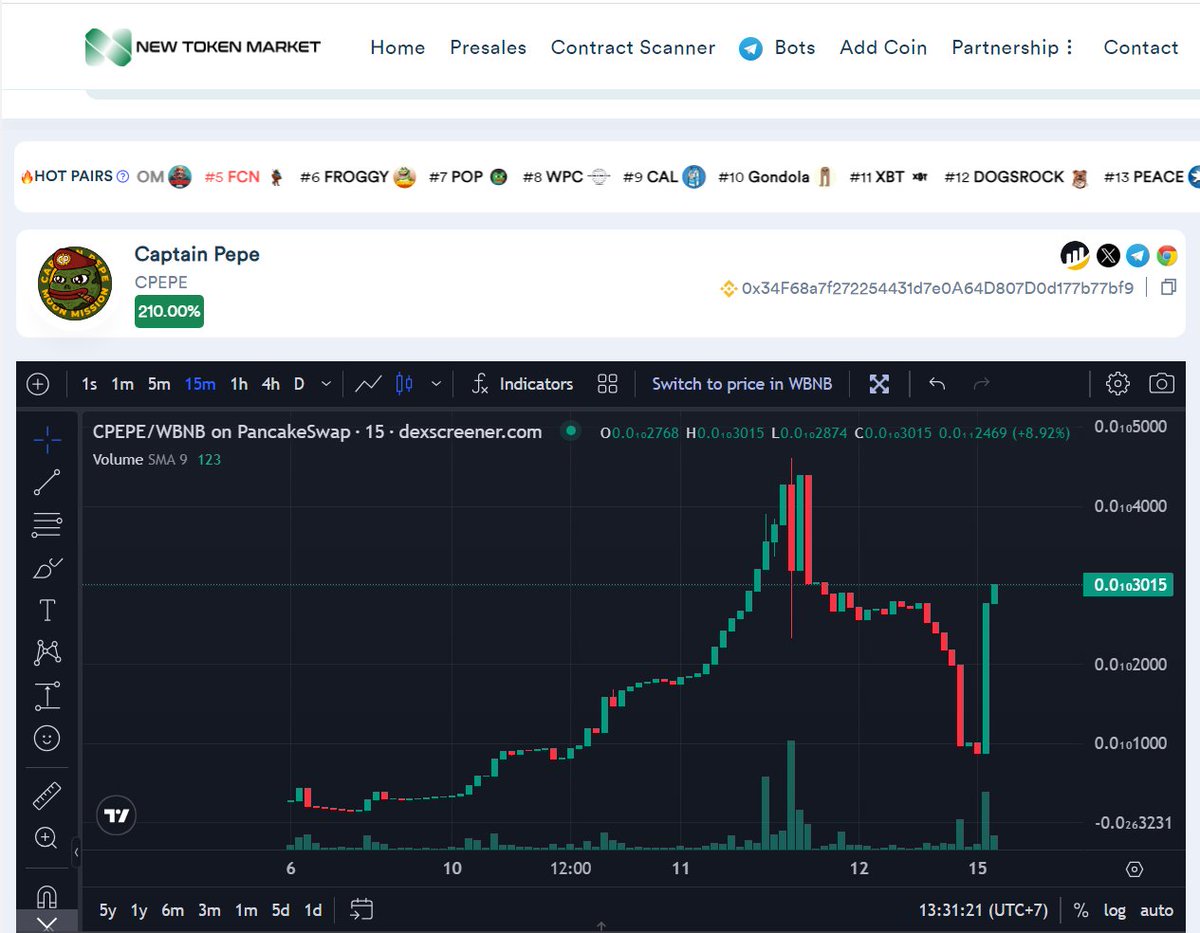Viewport: 1200px width, 933px height.
Task: Select the crosshair cursor tool
Action: (47, 439)
